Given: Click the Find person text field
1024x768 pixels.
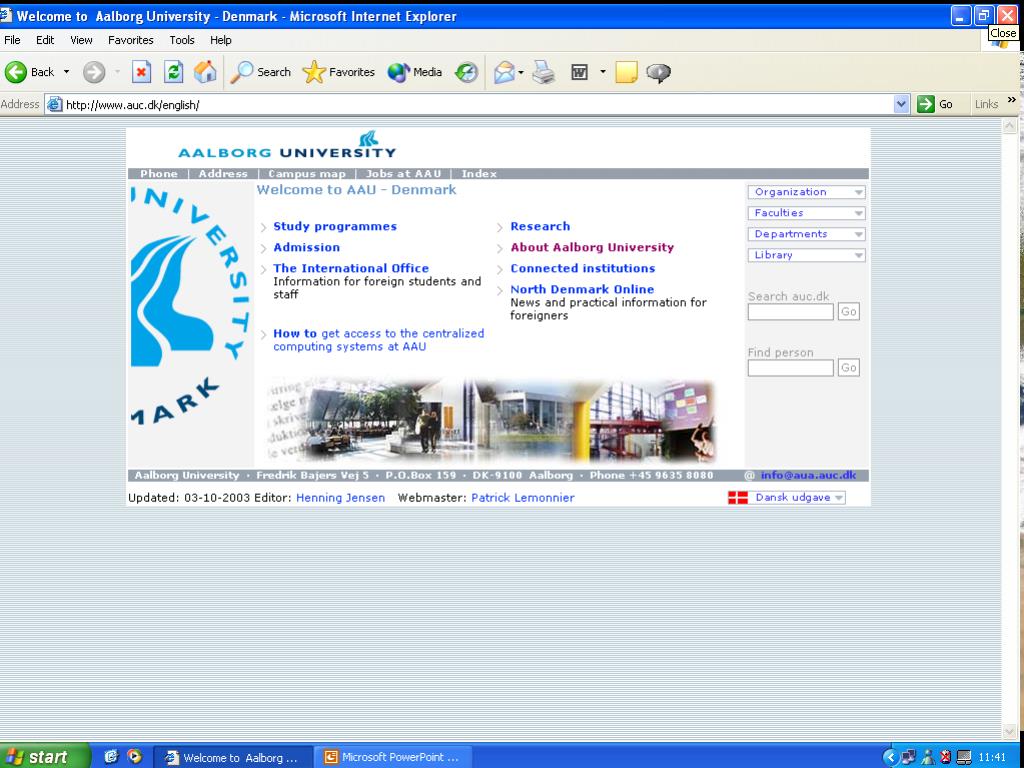Looking at the screenshot, I should click(790, 368).
